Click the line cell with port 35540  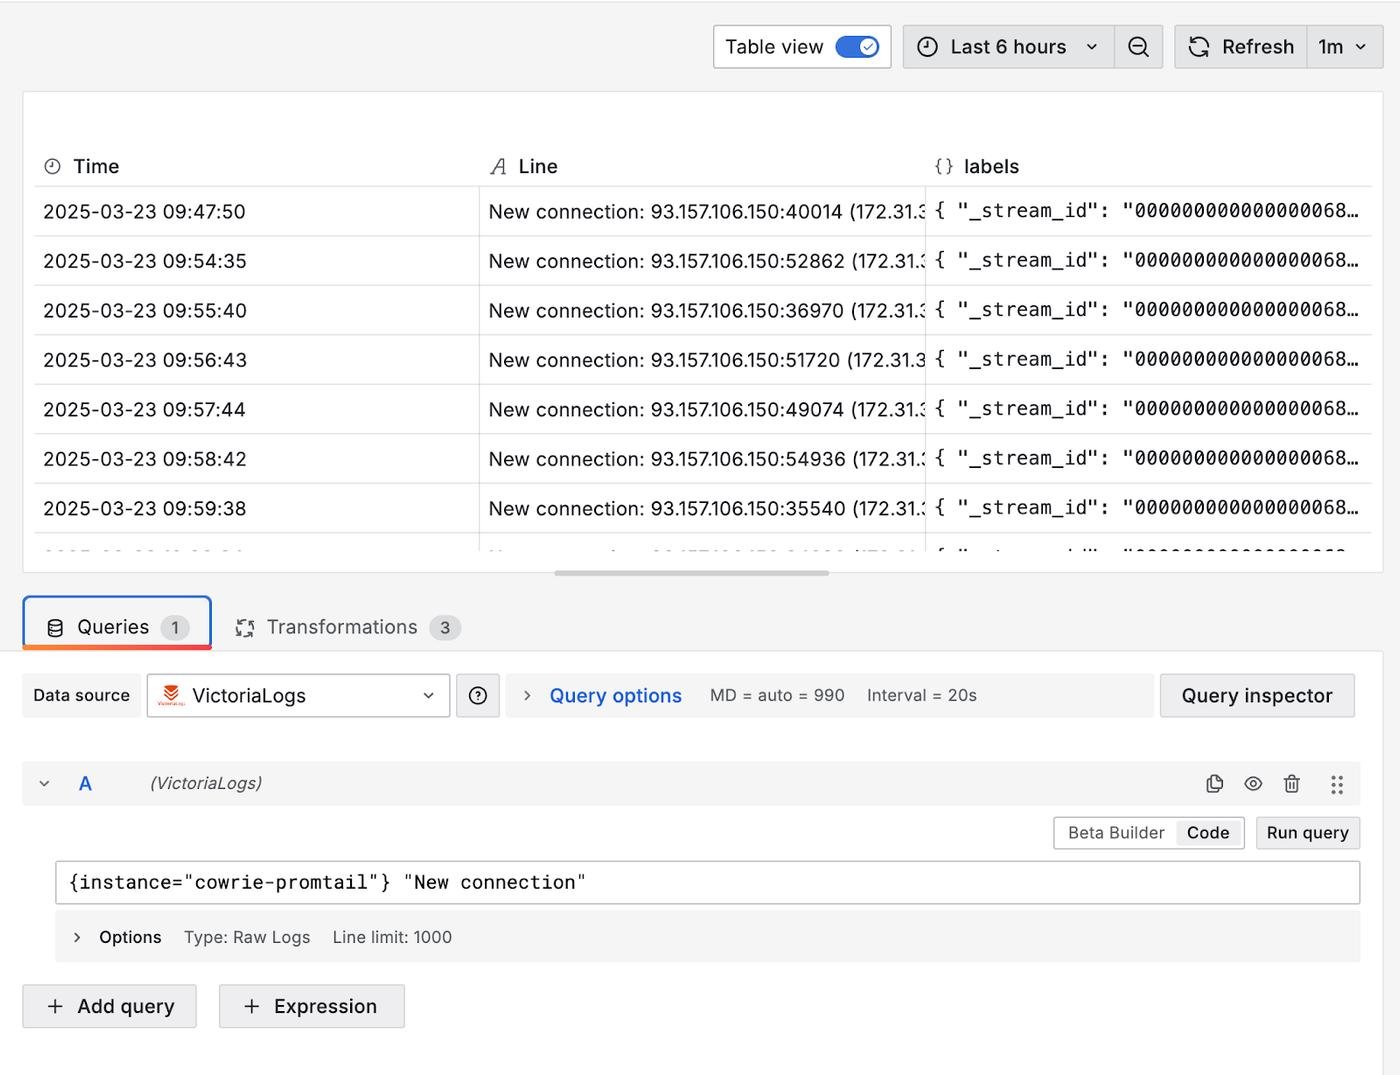click(703, 508)
